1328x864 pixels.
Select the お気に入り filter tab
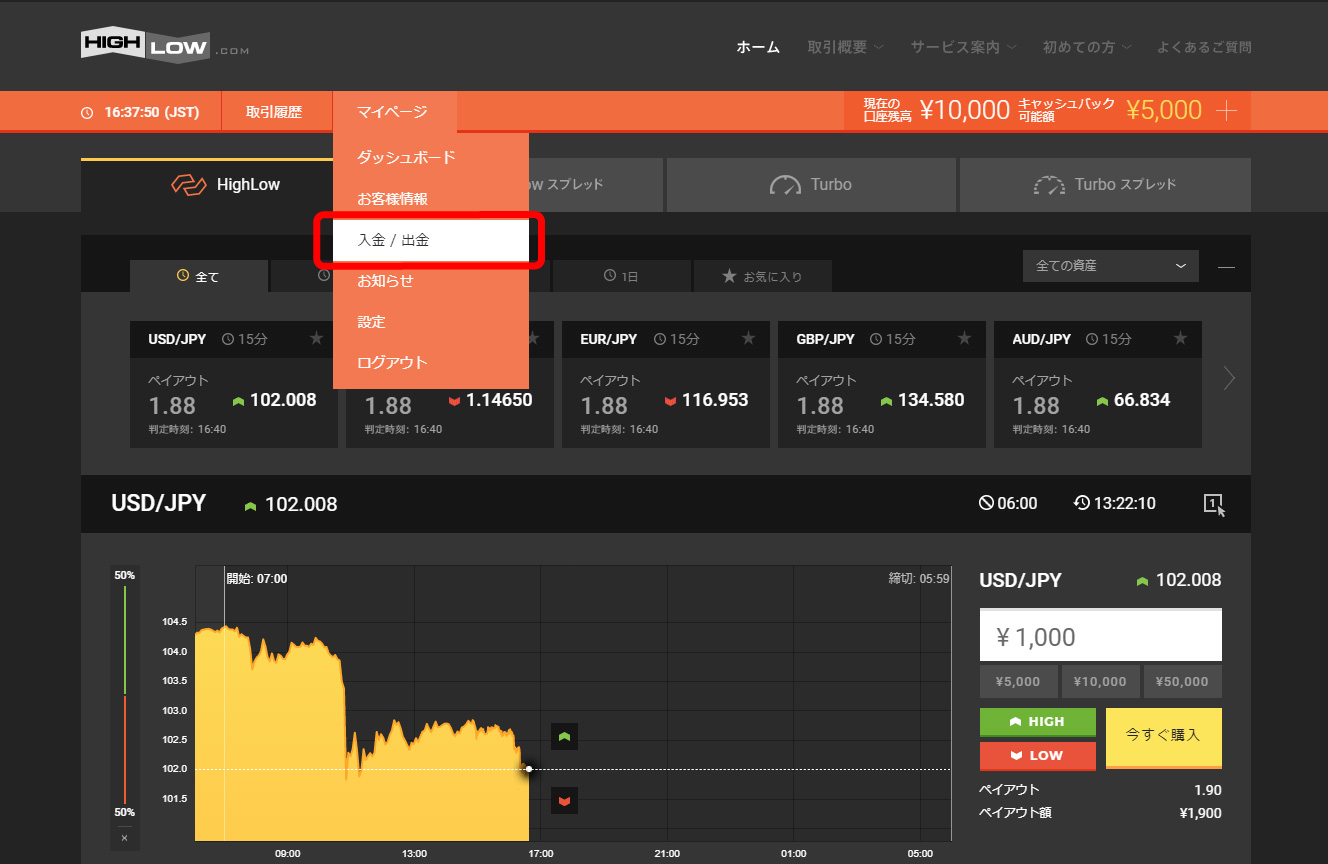(763, 277)
